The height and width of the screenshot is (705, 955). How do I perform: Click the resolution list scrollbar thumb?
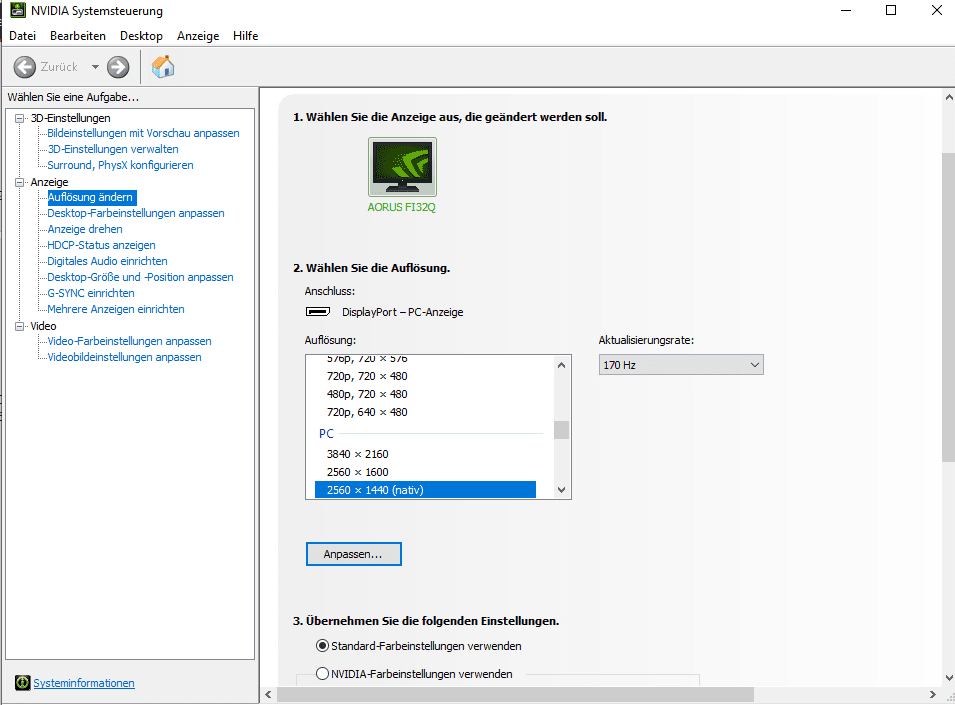[562, 430]
